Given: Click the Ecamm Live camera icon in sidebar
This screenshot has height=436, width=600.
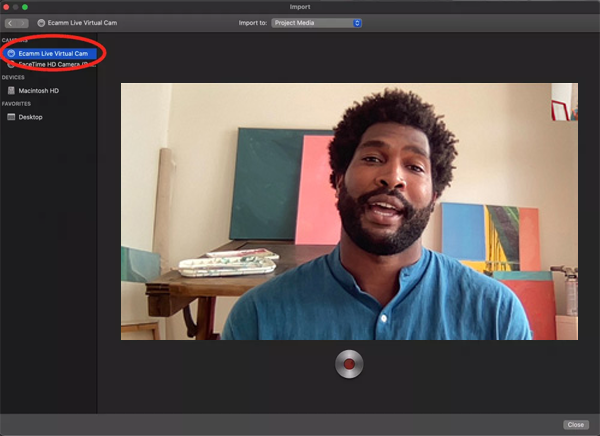Looking at the screenshot, I should coord(11,53).
